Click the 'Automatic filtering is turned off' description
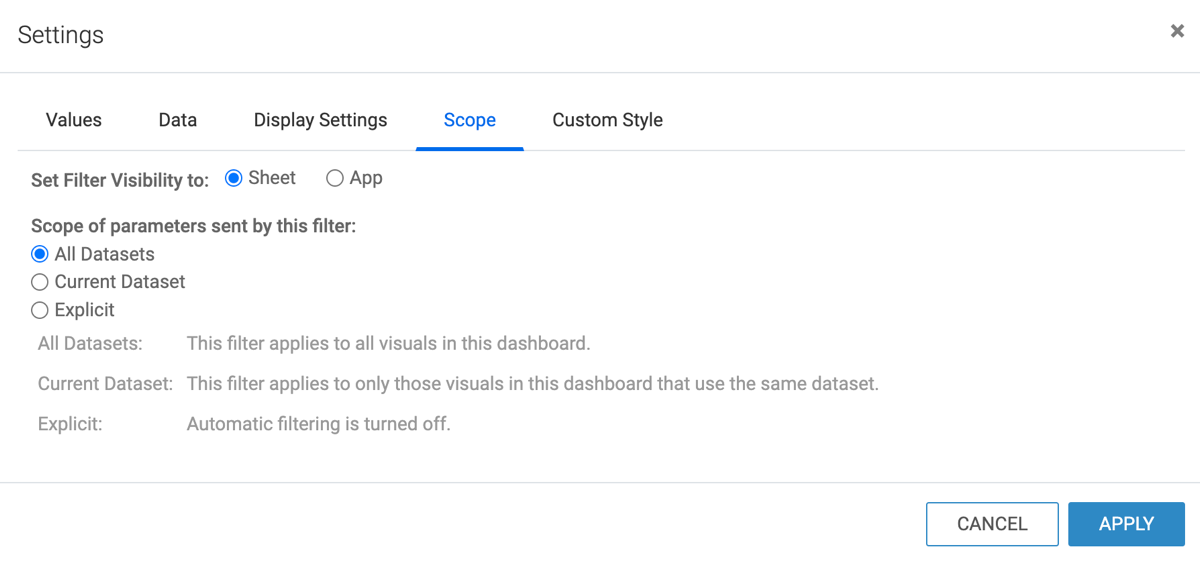 (319, 424)
